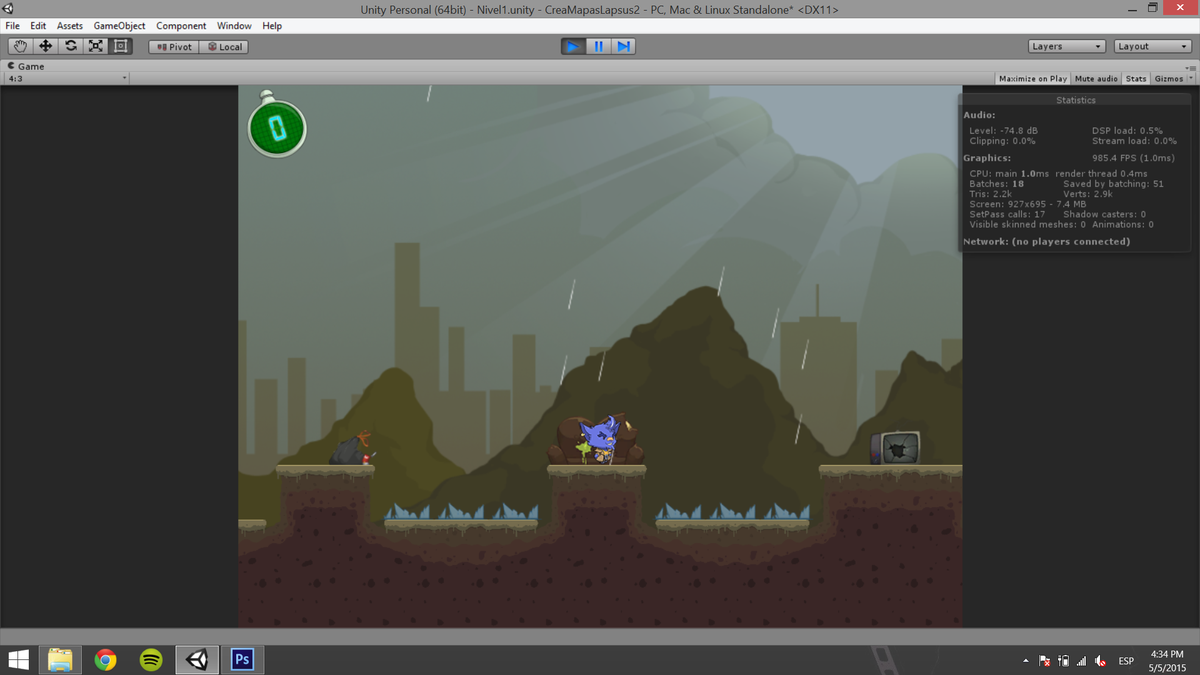The height and width of the screenshot is (675, 1200).
Task: Open the Layers dropdown
Action: pos(1067,47)
